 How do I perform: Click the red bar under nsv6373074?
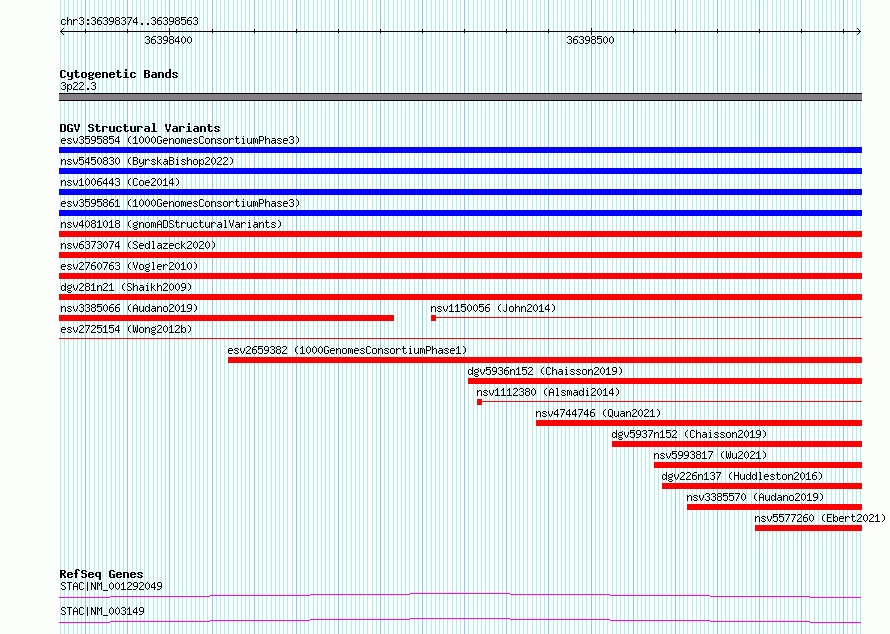460,255
